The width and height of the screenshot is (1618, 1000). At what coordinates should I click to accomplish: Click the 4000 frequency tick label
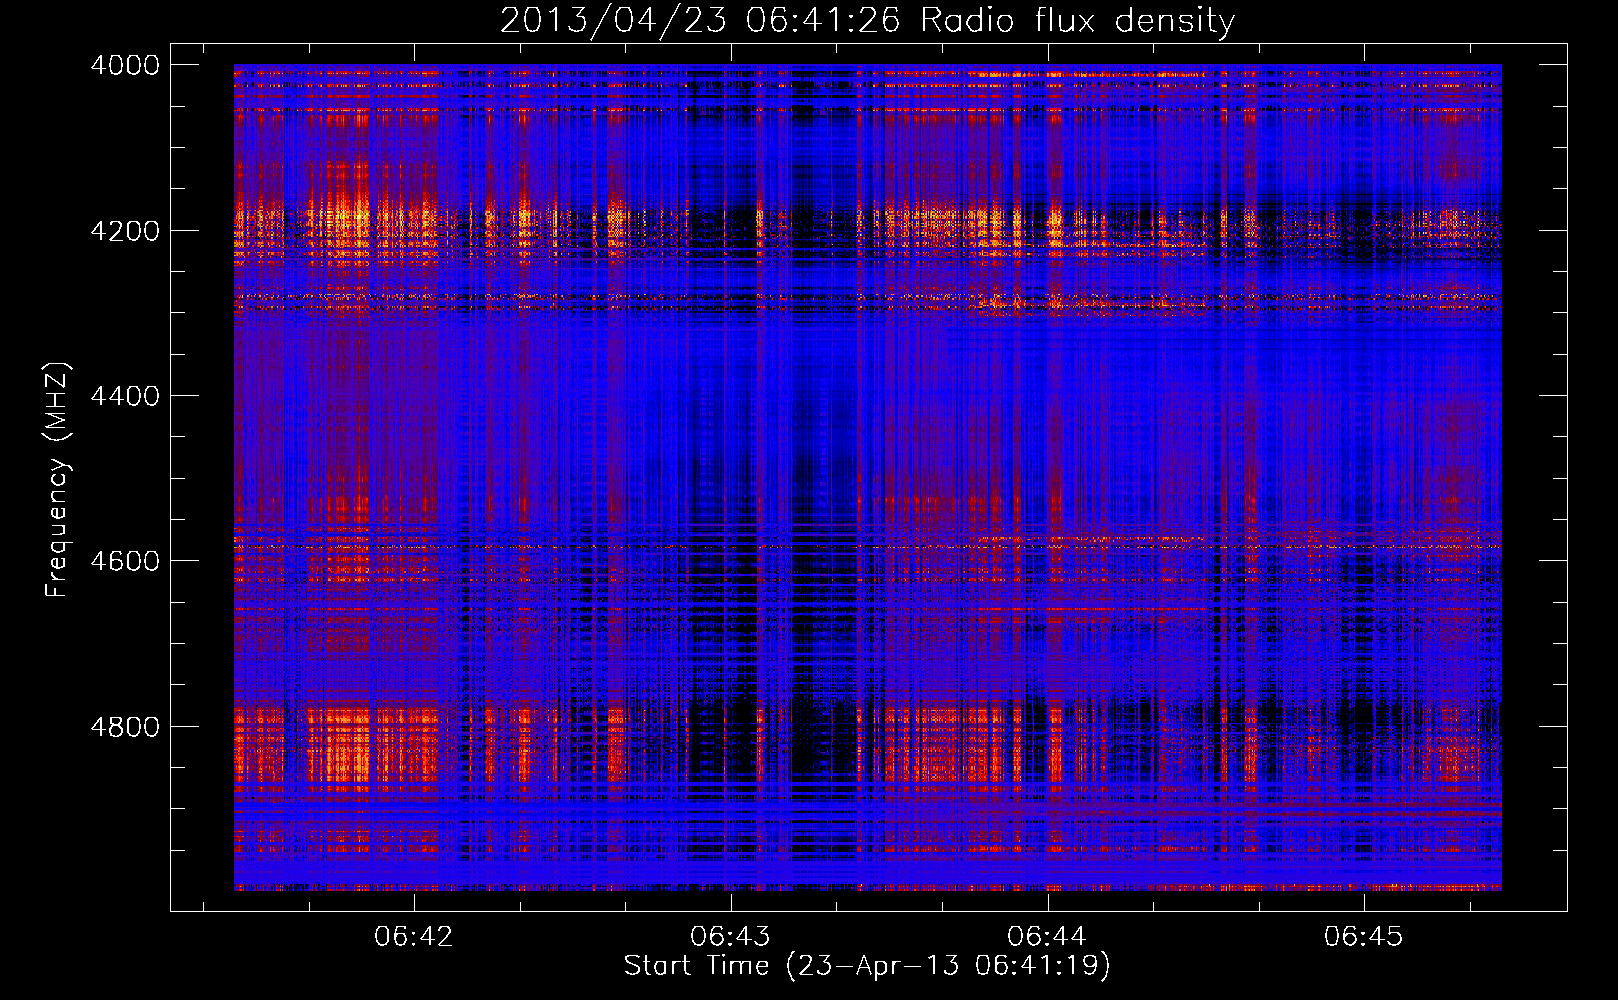click(125, 65)
